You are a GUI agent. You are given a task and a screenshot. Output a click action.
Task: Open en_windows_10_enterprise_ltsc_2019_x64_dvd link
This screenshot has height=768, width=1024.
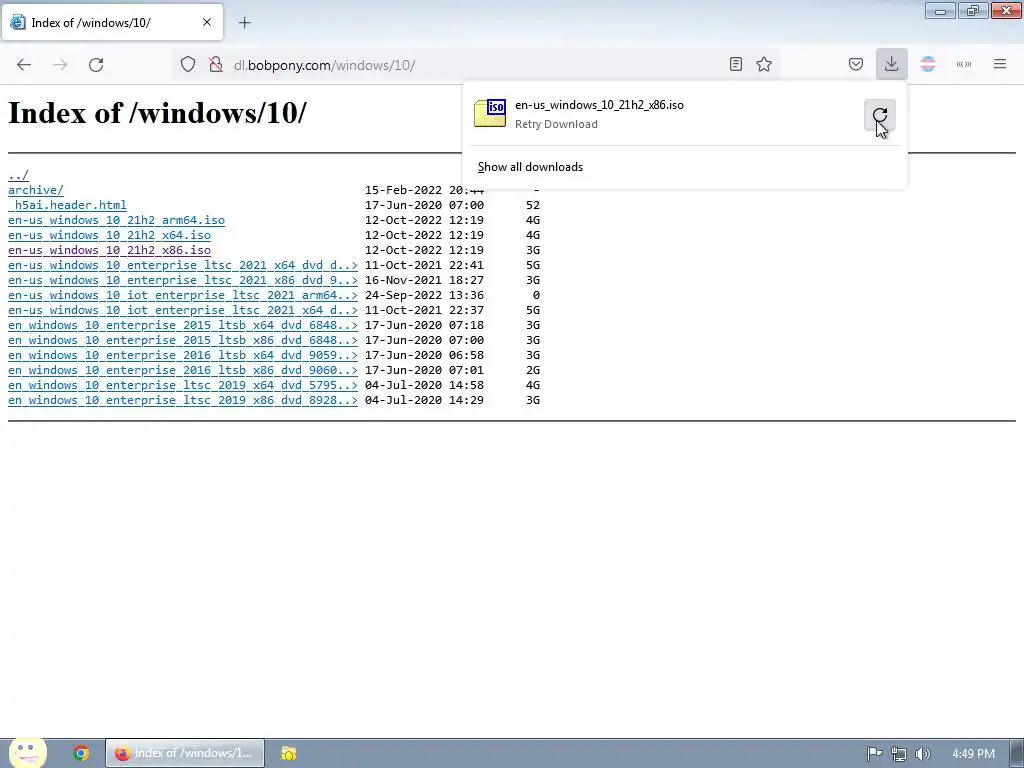click(x=183, y=385)
